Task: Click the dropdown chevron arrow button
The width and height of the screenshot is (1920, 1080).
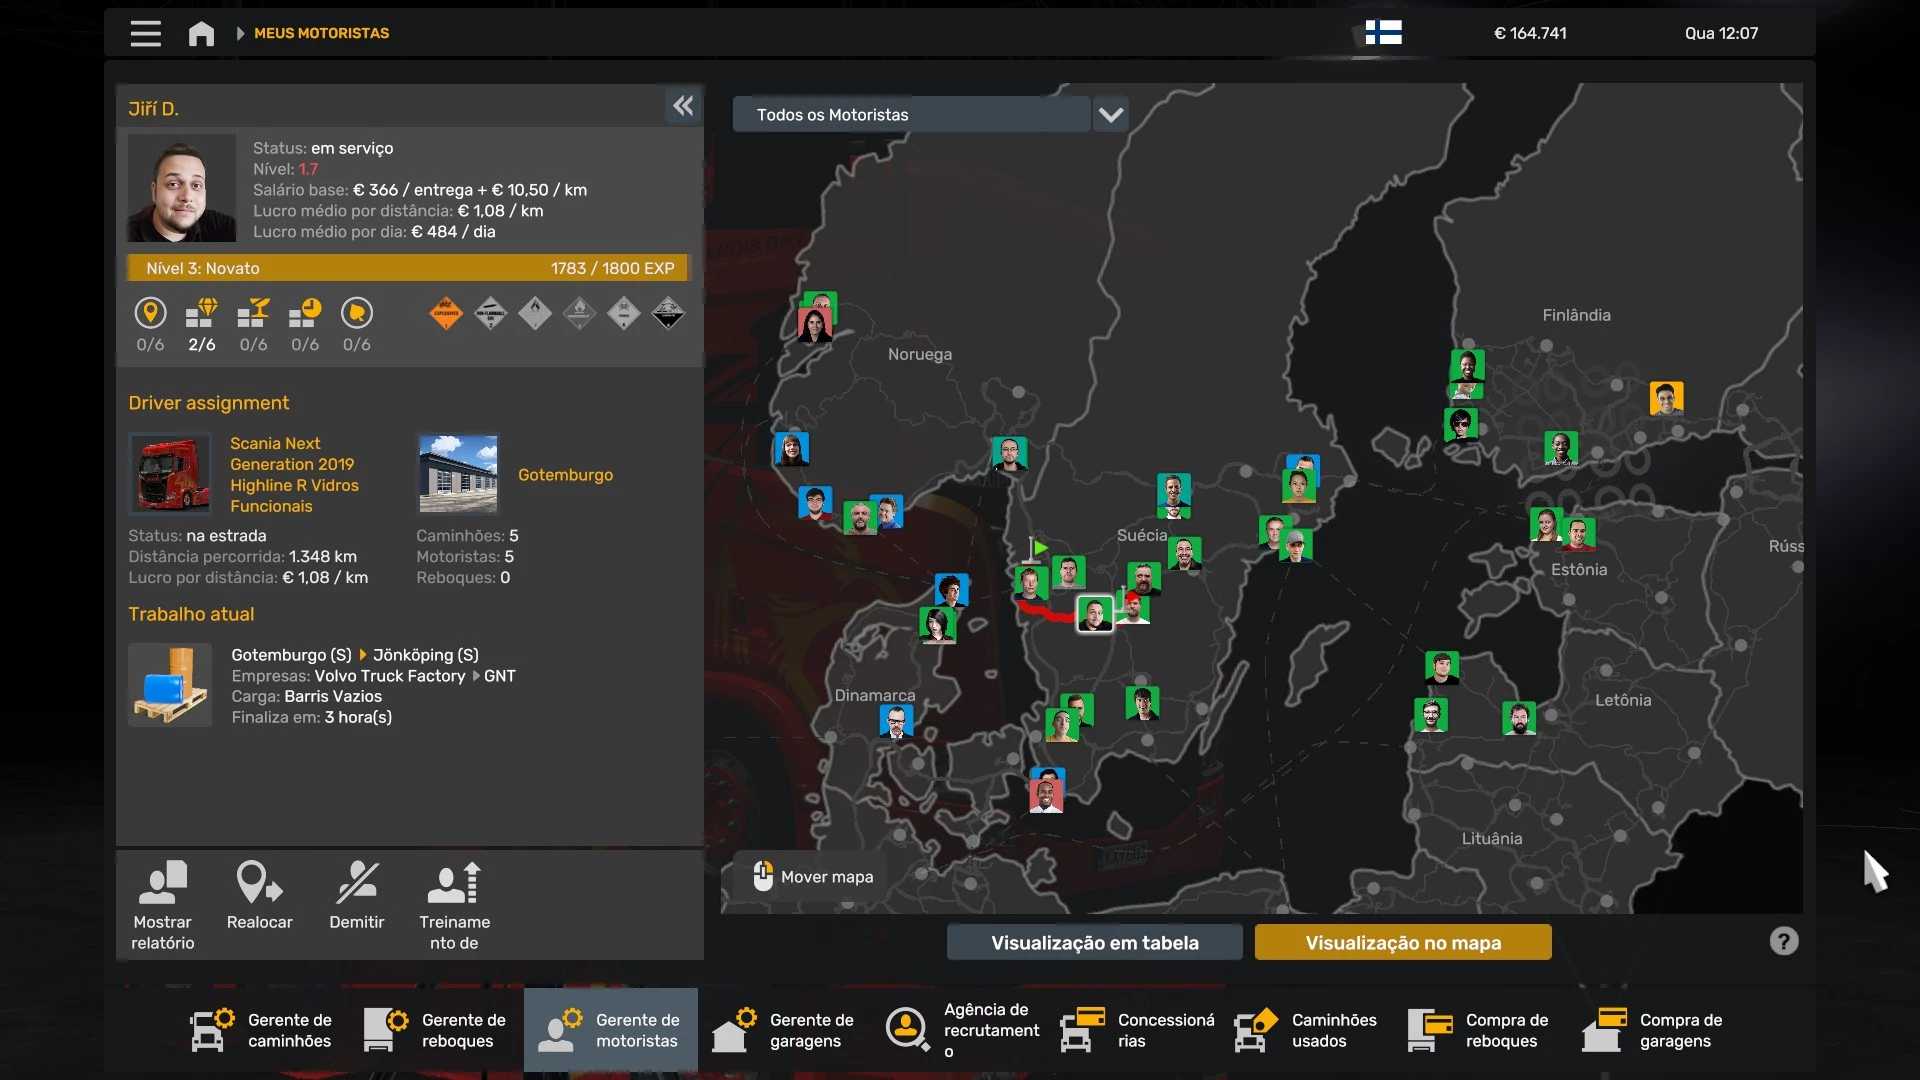Action: coord(1111,115)
